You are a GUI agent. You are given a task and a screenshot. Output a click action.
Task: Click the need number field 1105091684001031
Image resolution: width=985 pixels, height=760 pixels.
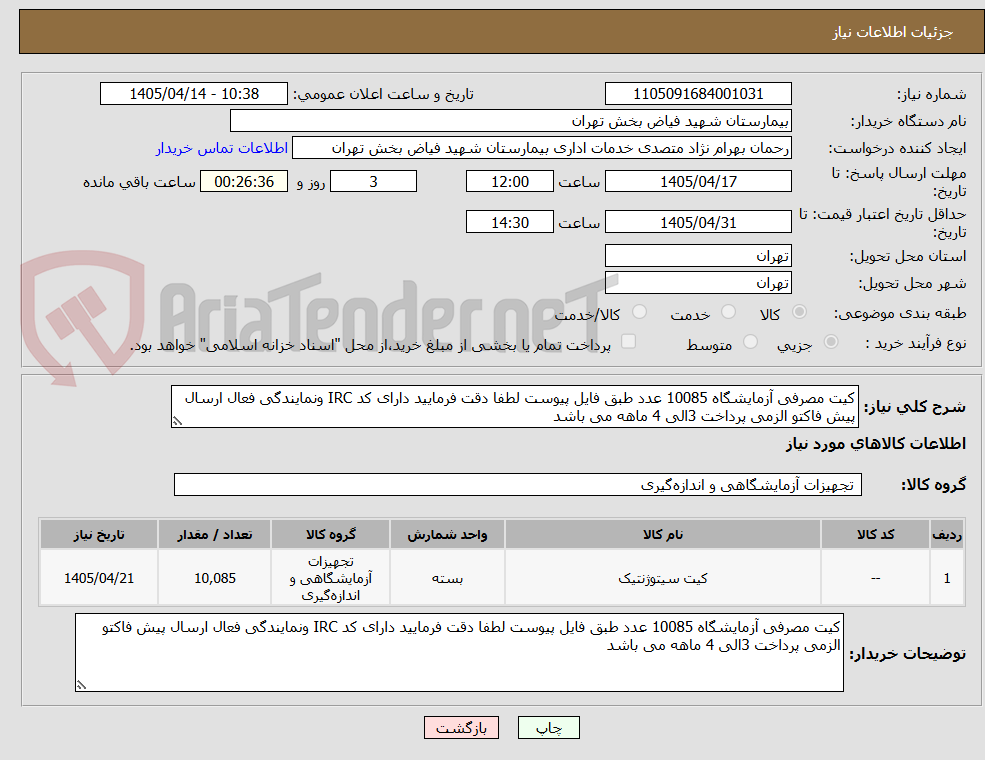tap(698, 94)
